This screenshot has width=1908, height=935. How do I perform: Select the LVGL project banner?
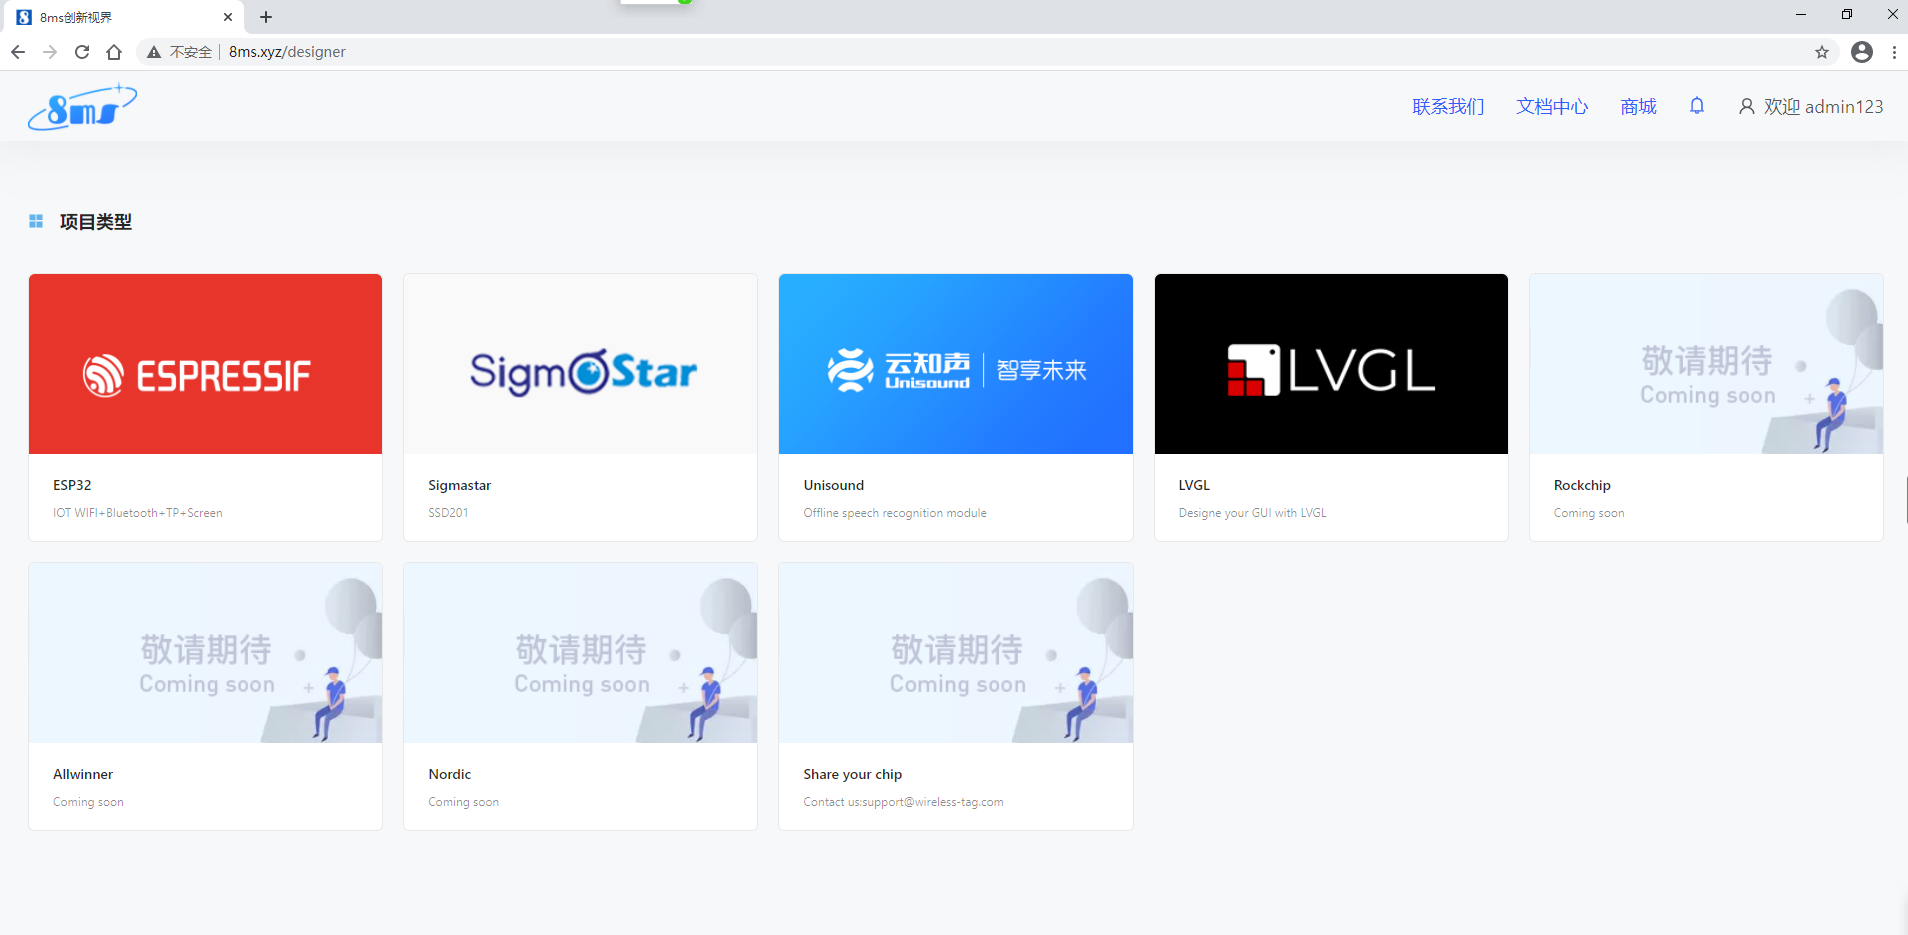(x=1331, y=364)
